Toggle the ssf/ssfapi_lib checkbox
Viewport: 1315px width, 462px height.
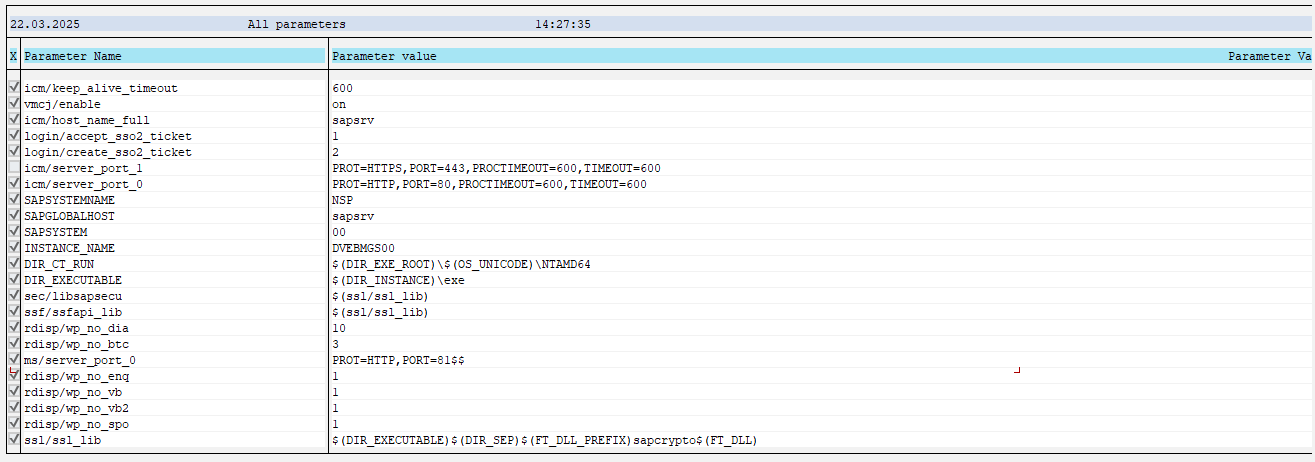tap(14, 312)
